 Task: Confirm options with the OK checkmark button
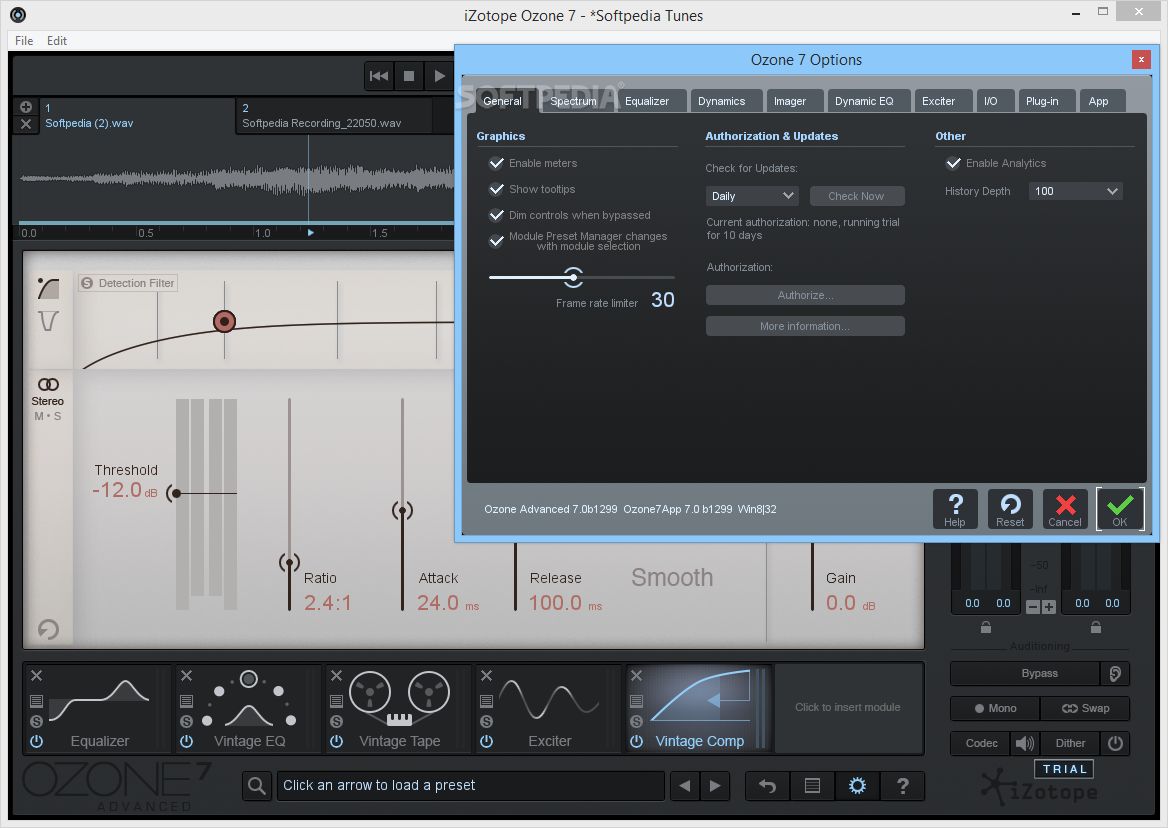[x=1120, y=509]
